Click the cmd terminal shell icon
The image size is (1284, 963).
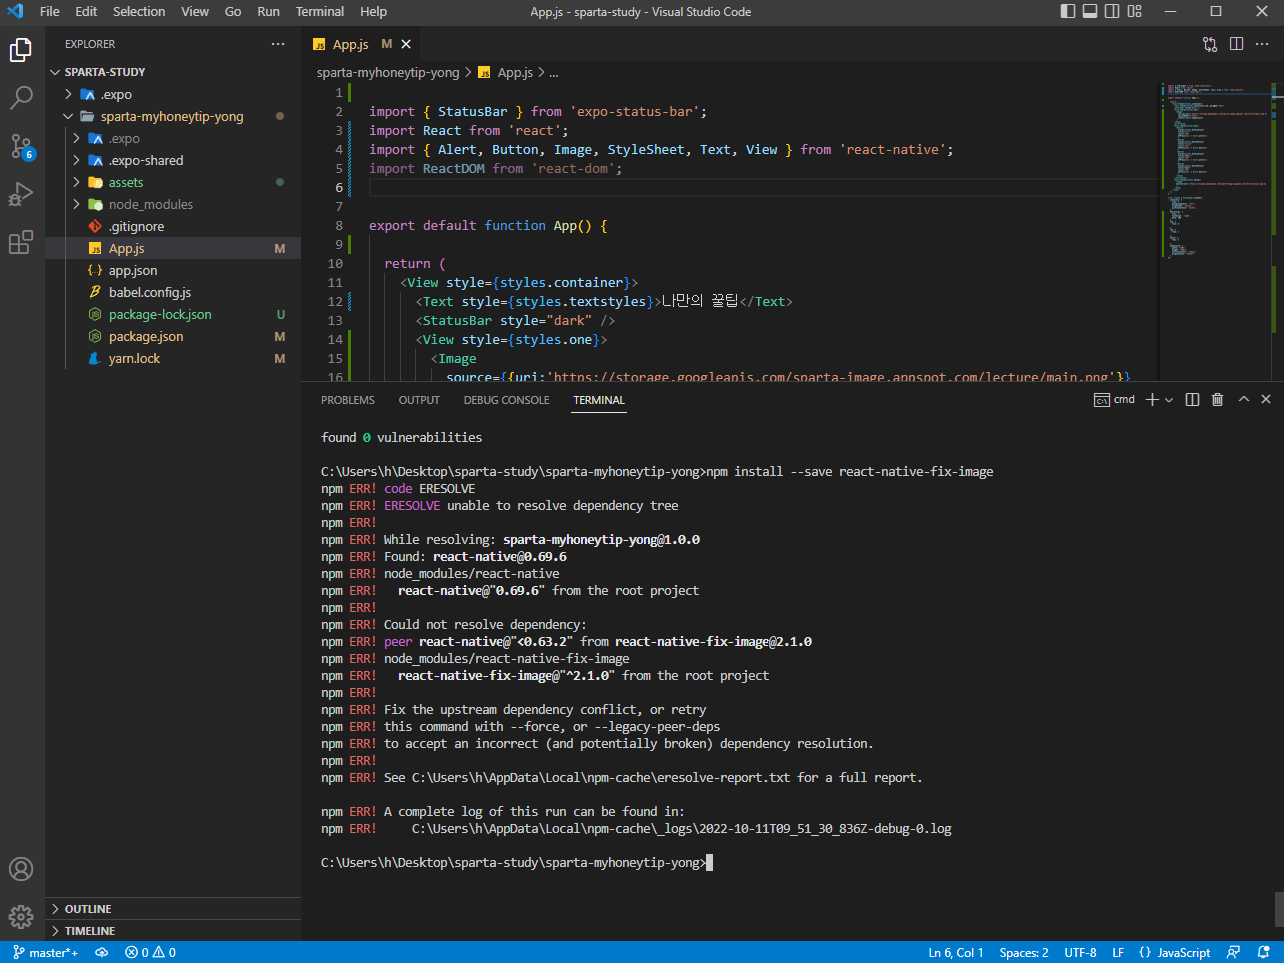click(1101, 400)
